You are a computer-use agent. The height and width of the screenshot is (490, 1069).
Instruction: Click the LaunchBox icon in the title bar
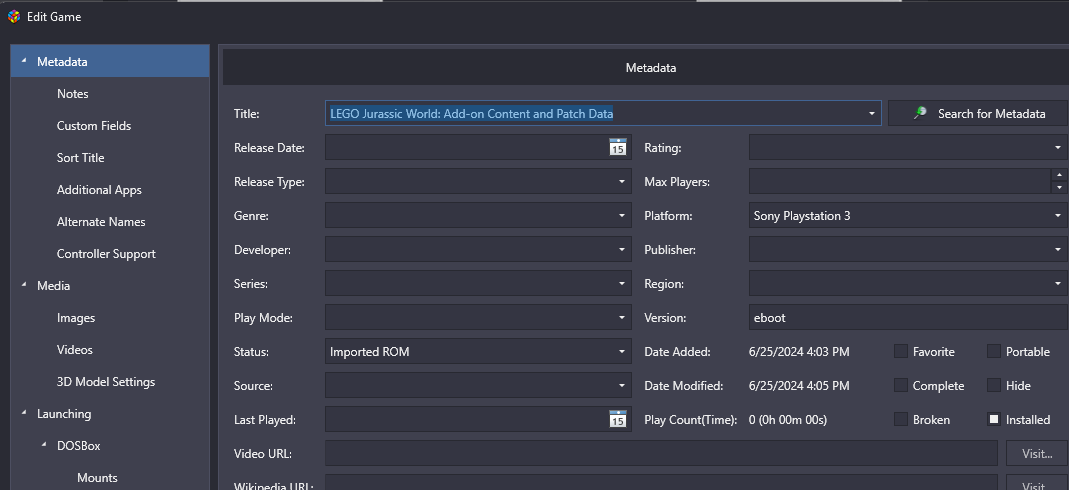tap(13, 17)
